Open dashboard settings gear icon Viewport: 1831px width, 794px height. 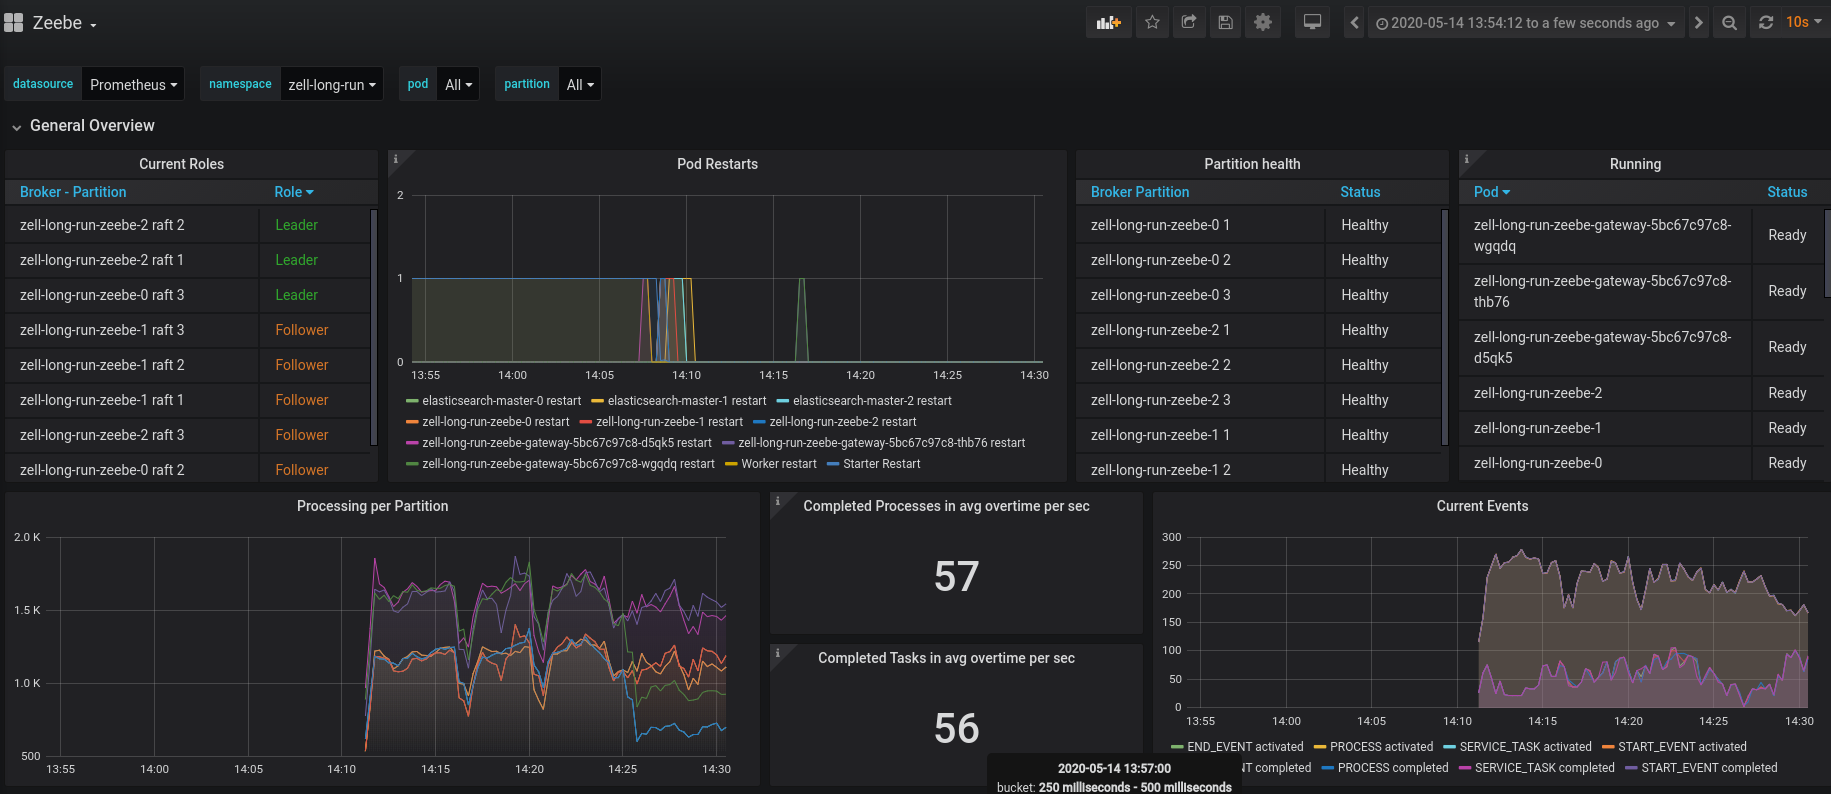pos(1263,22)
